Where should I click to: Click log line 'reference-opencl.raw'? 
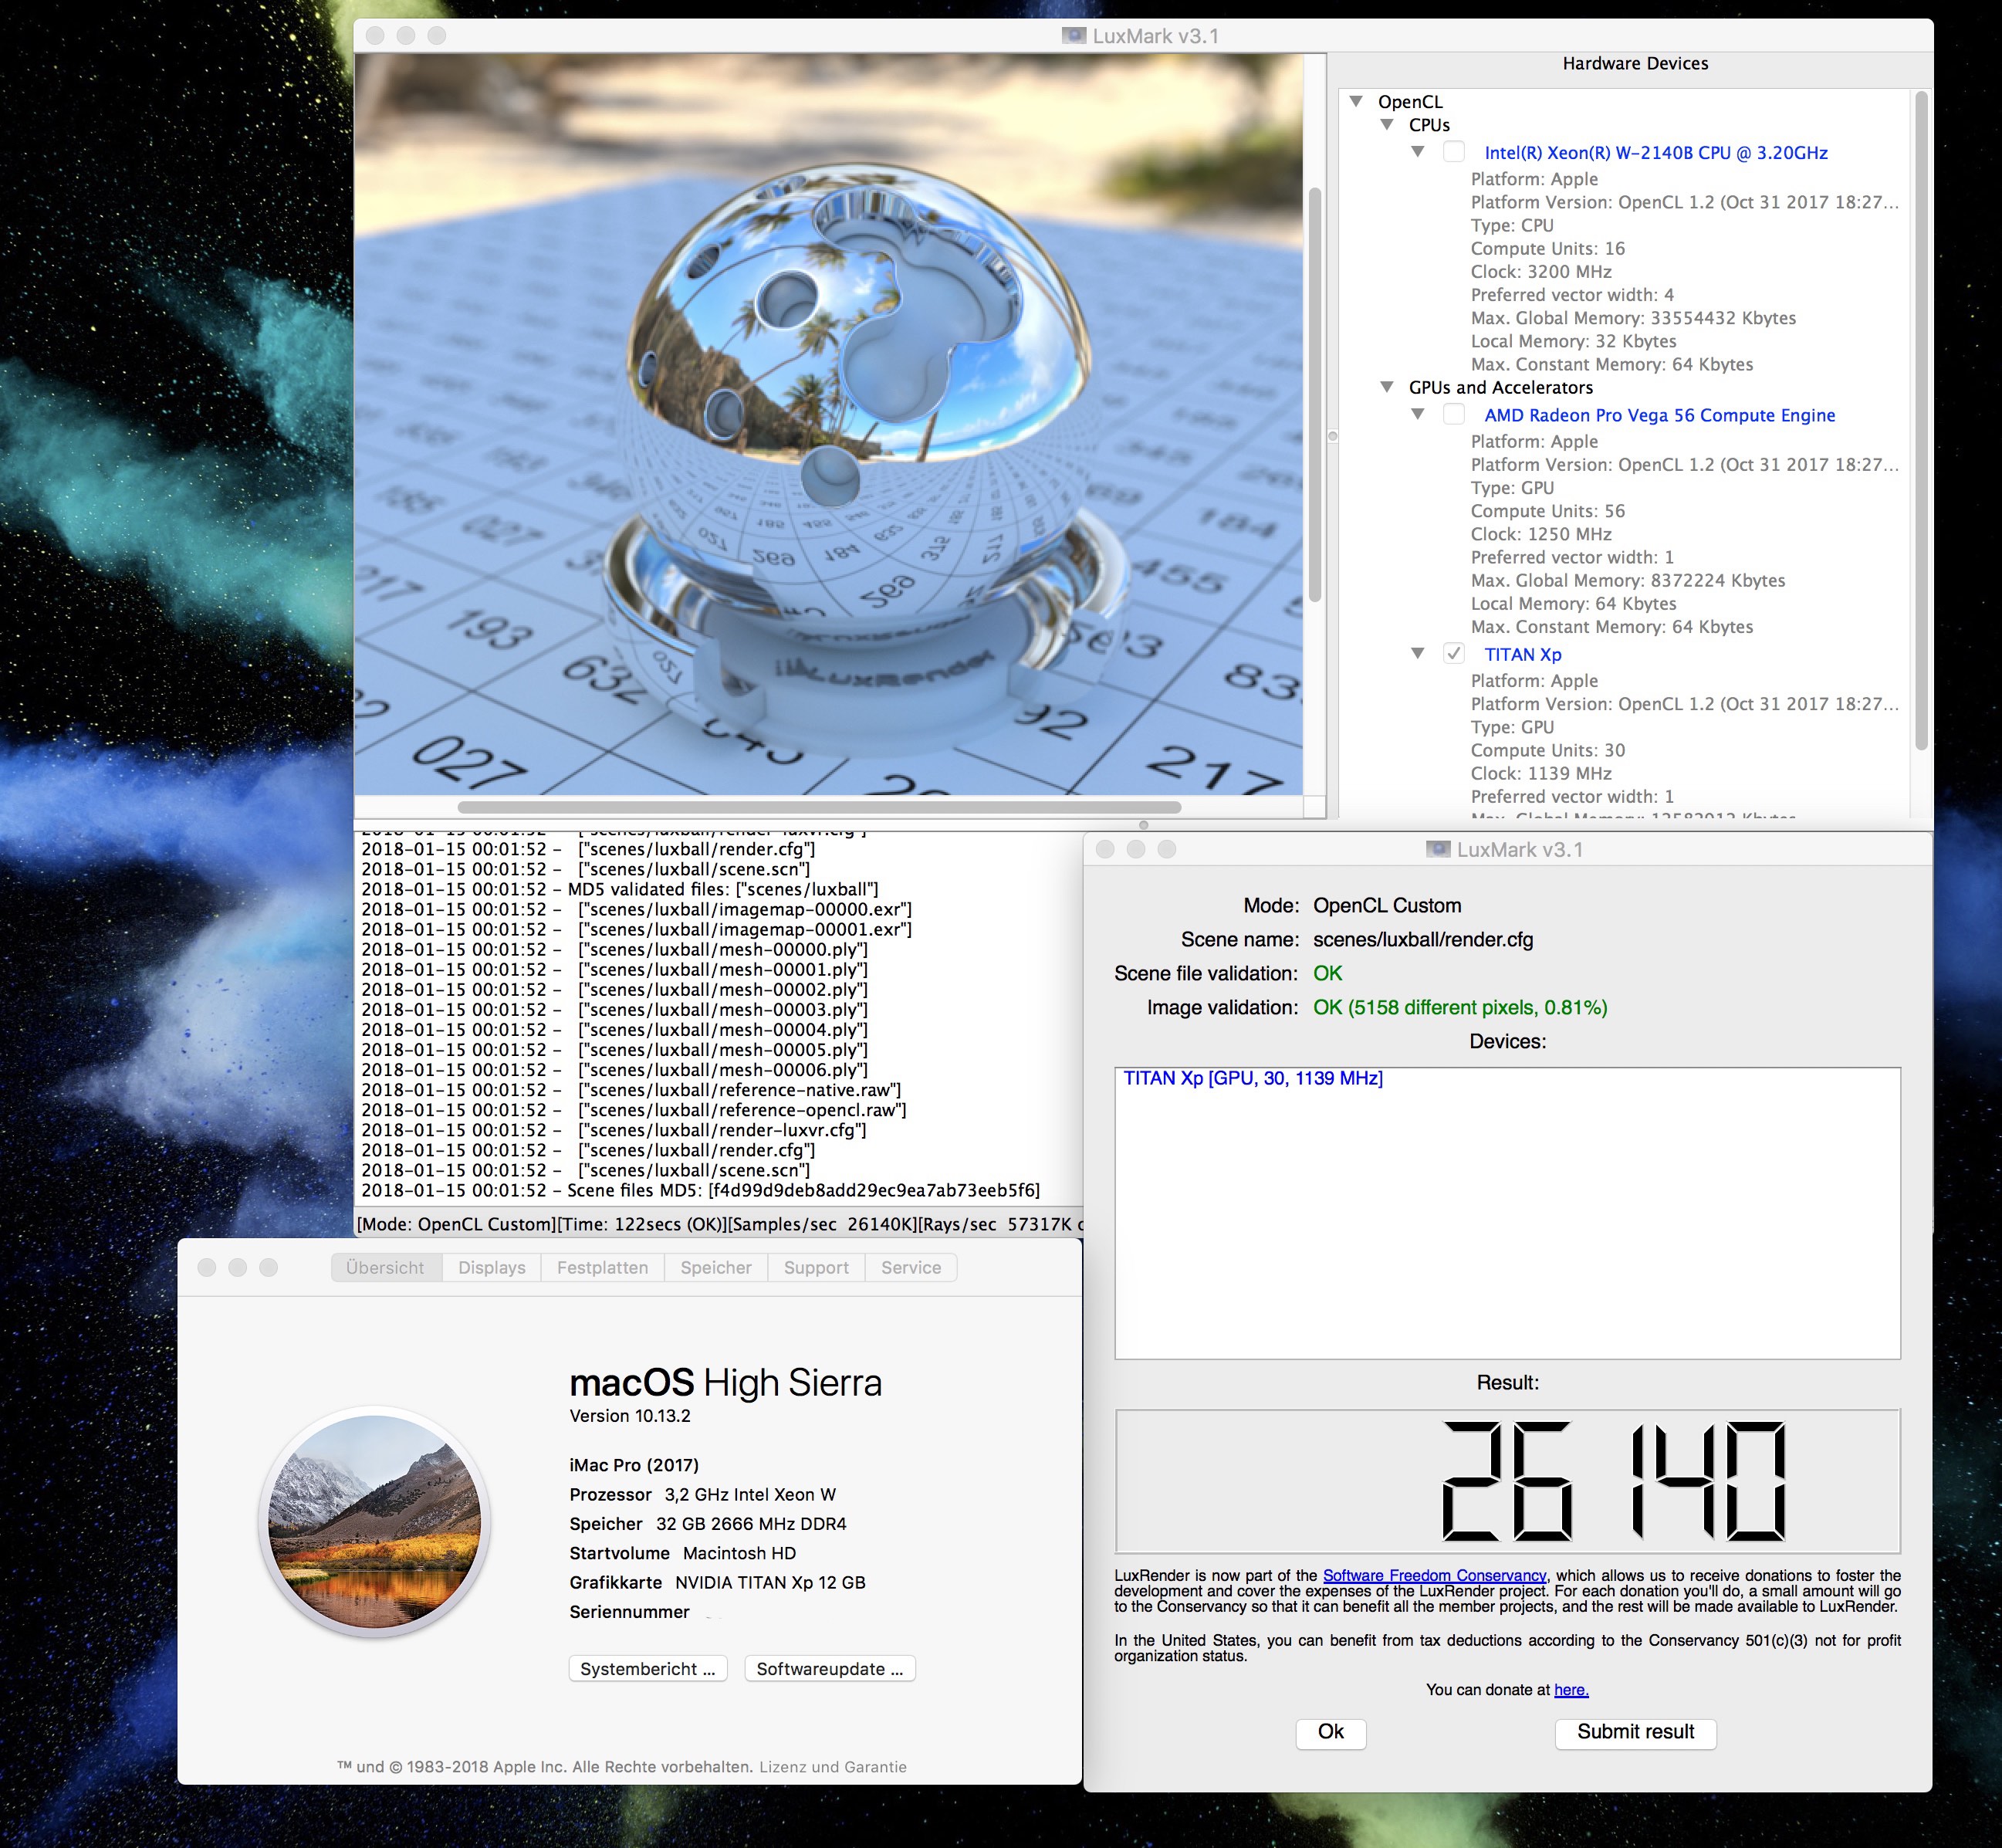[x=634, y=1110]
